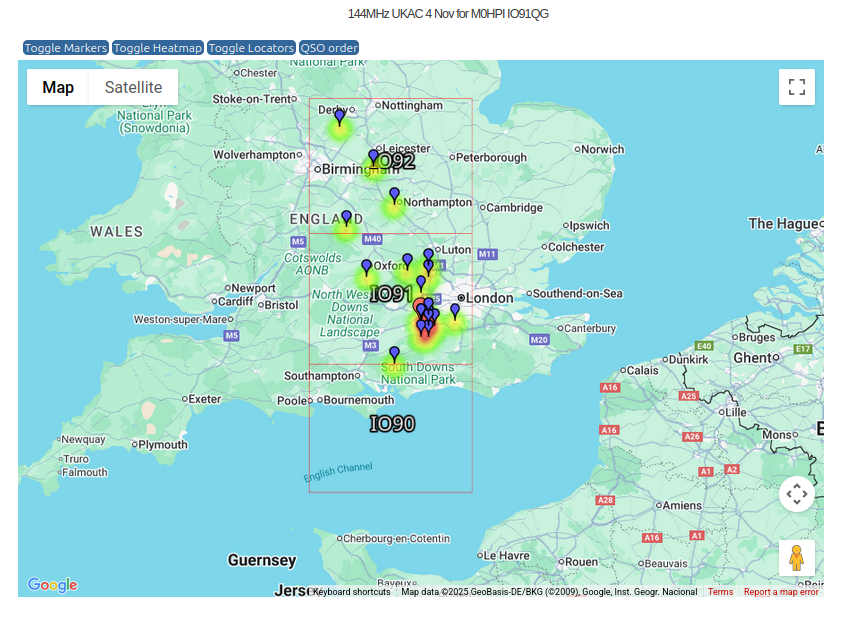Click the IO90 locator label
The height and width of the screenshot is (617, 841).
[392, 424]
